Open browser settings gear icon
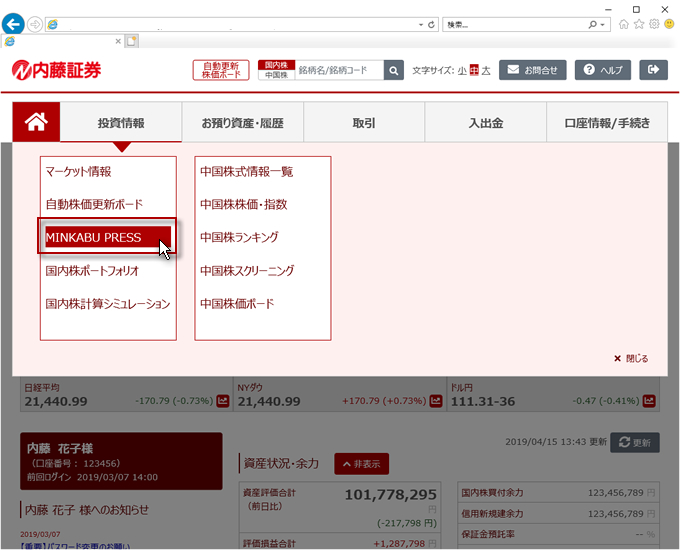This screenshot has height=550, width=680. (655, 24)
